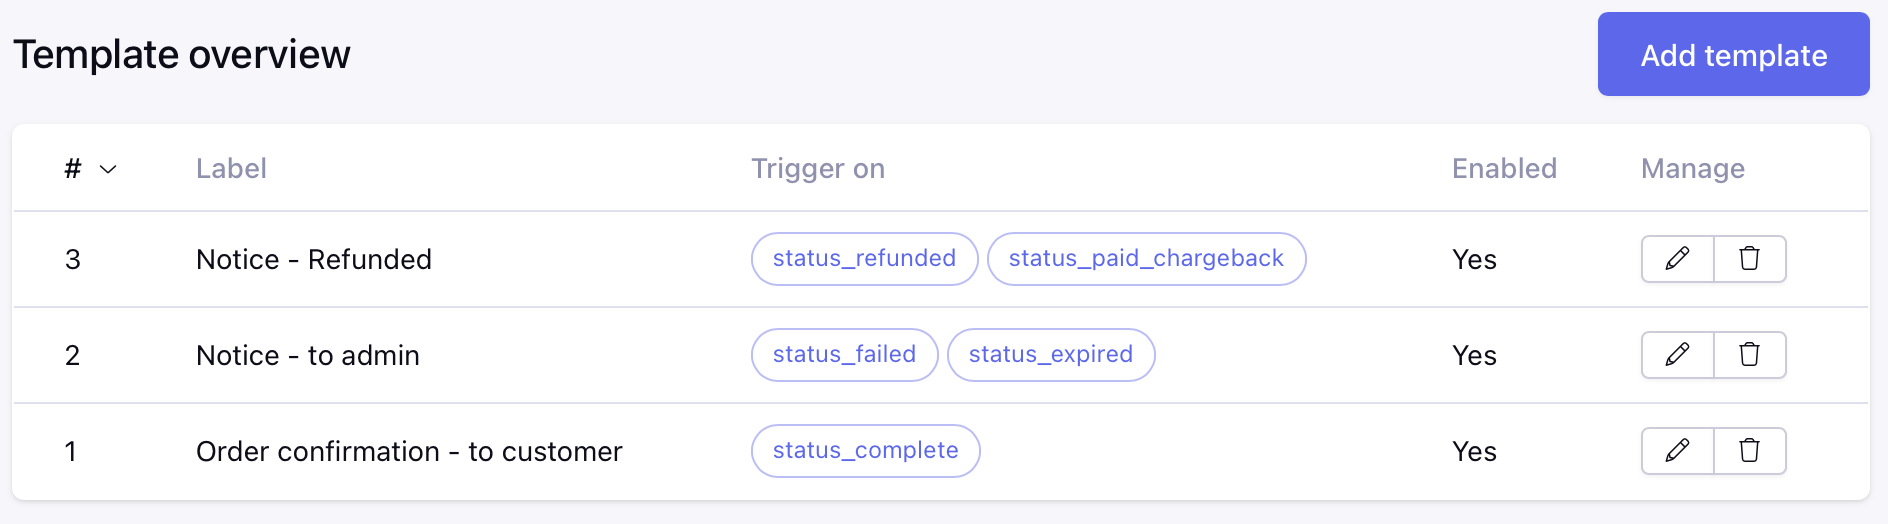1888x524 pixels.
Task: Open the Notice - to admin row label
Action: click(x=308, y=355)
